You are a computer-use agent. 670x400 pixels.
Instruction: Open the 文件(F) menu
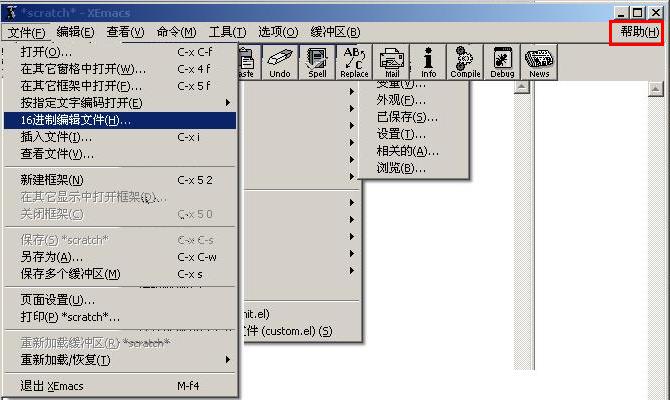[26, 32]
